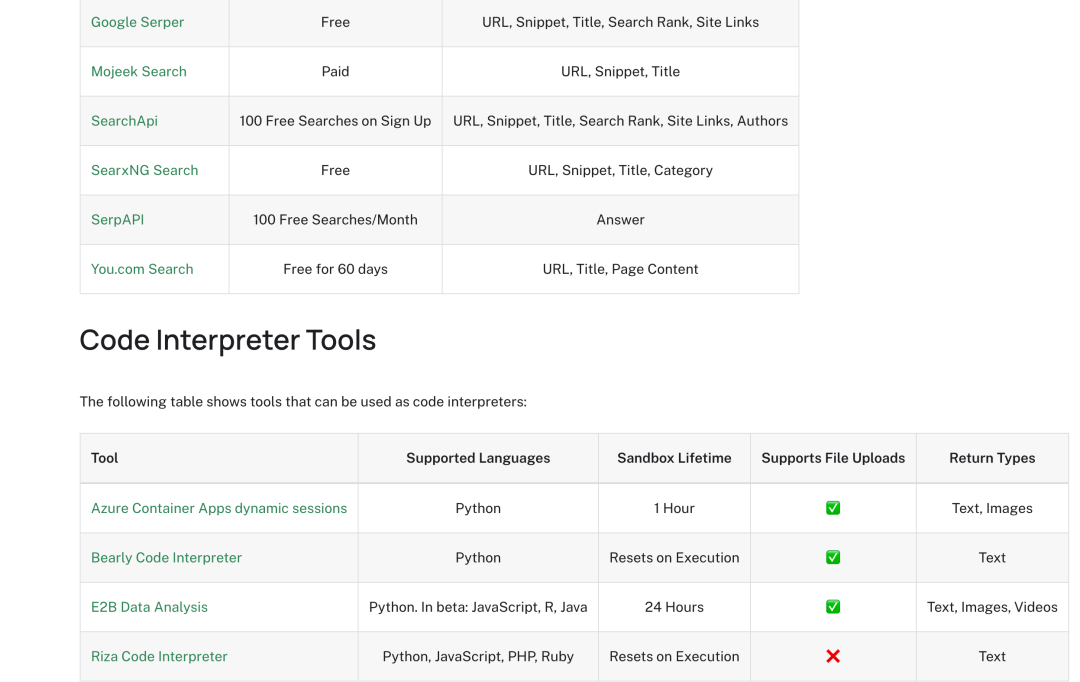Click the green checkmark in the Bearly row

833,558
